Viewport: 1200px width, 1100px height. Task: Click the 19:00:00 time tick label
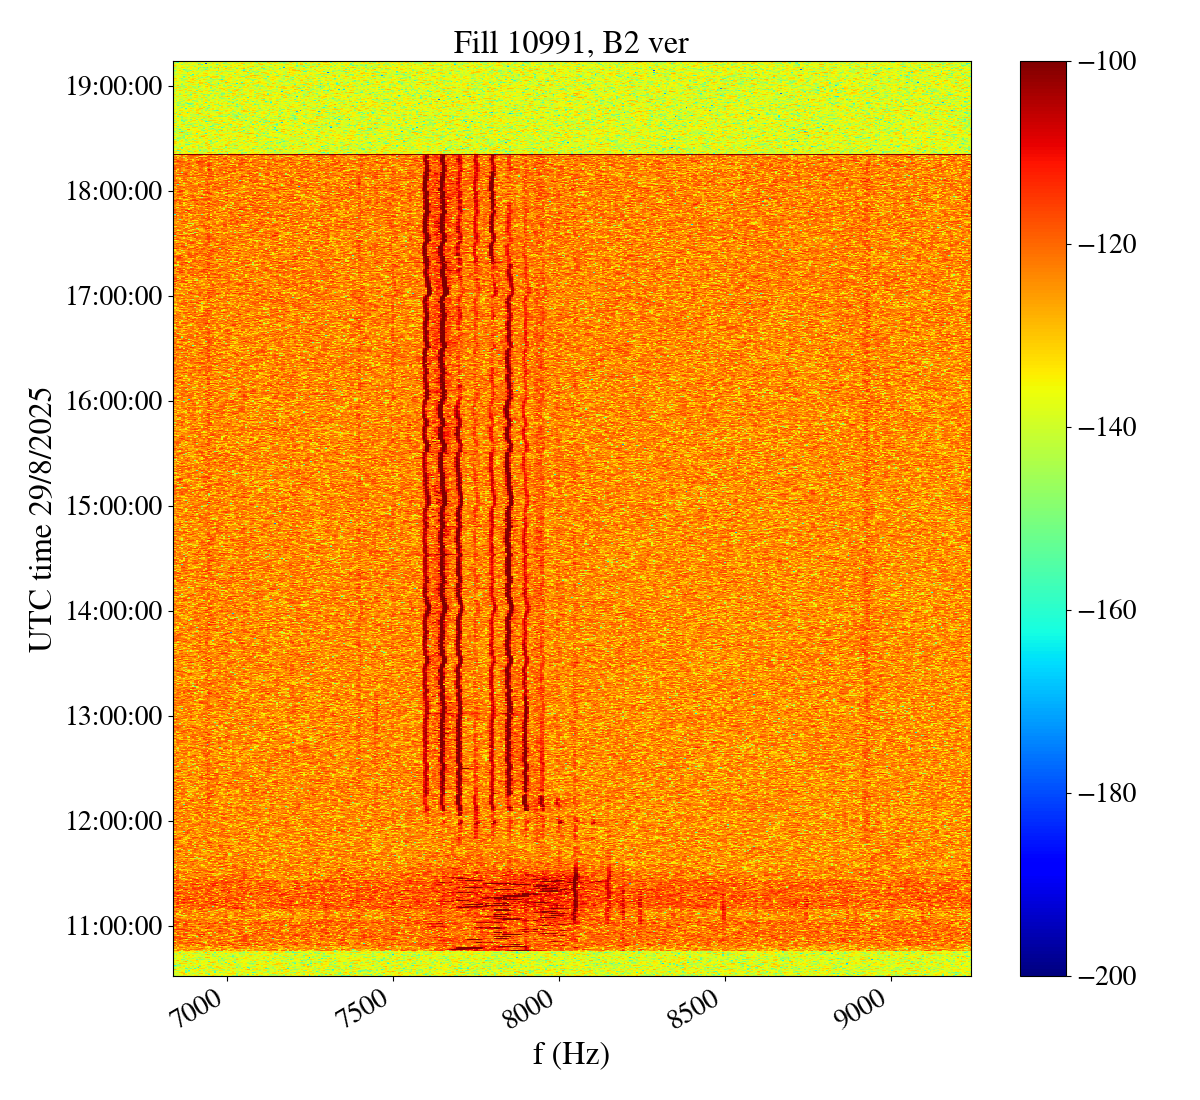point(113,86)
